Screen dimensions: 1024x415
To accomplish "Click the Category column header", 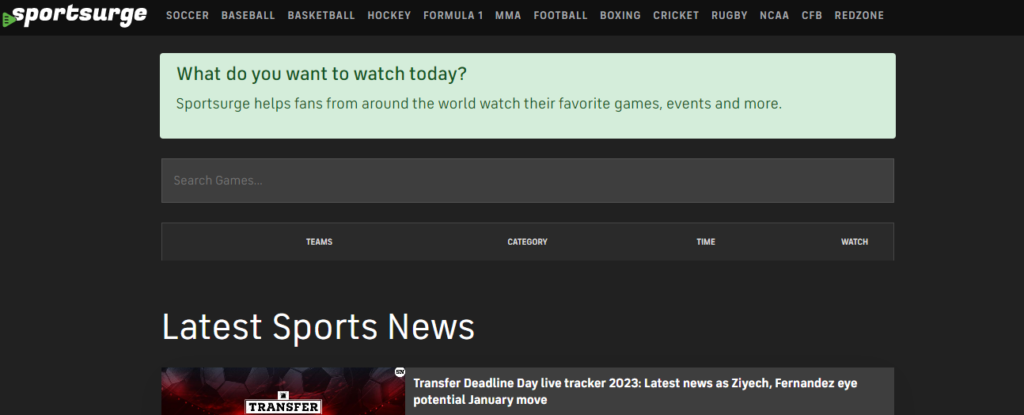I will click(527, 242).
